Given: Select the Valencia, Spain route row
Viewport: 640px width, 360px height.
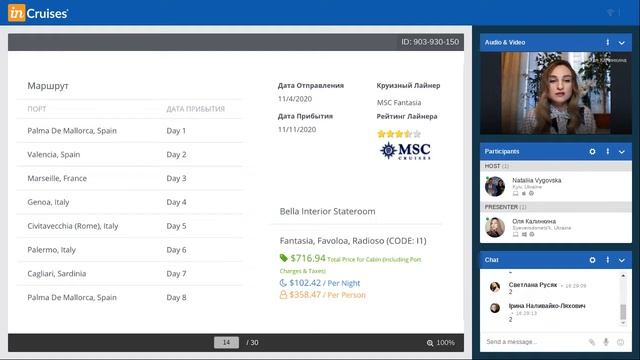Looking at the screenshot, I should click(130, 155).
